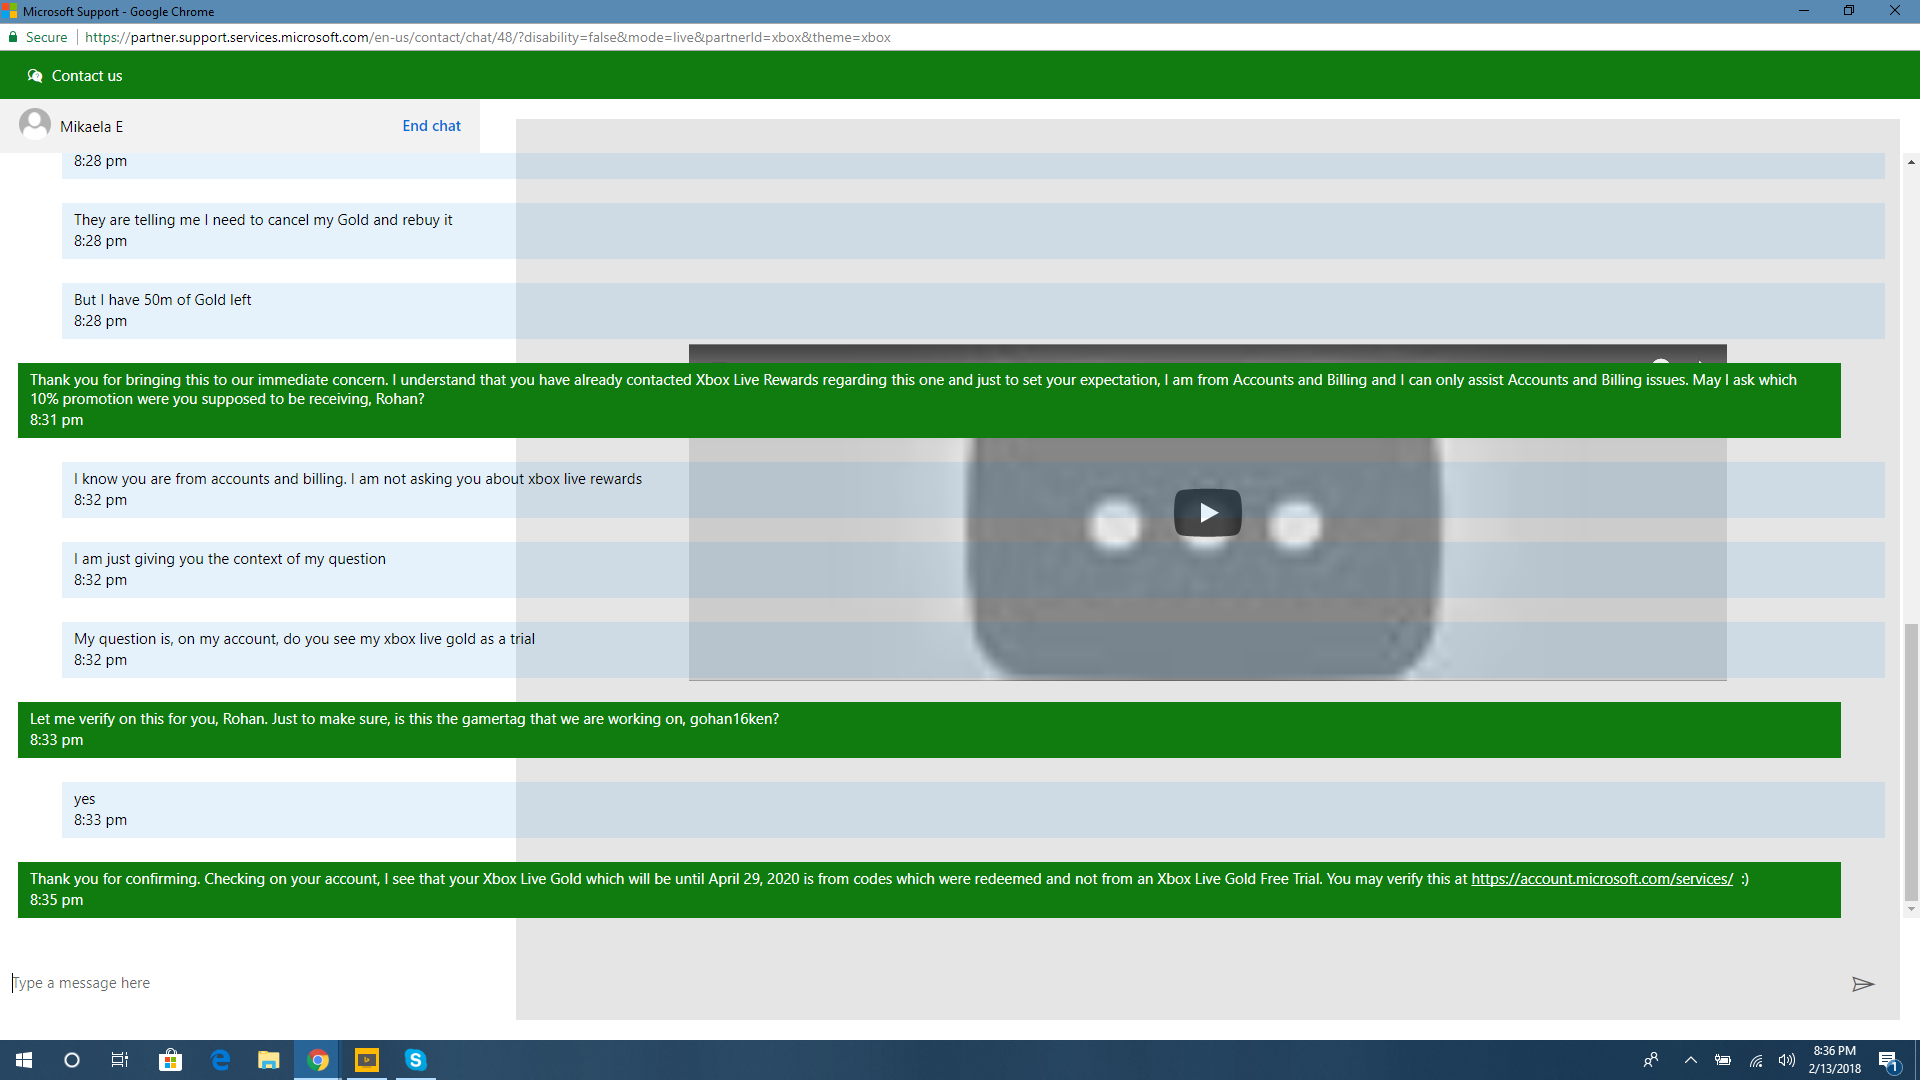This screenshot has width=1920, height=1080.
Task: Click the Xbox store icon in taskbar
Action: point(170,1059)
